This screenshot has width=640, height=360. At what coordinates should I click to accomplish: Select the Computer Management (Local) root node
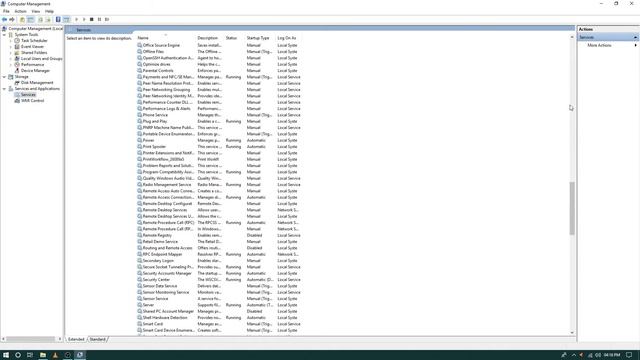click(x=36, y=29)
